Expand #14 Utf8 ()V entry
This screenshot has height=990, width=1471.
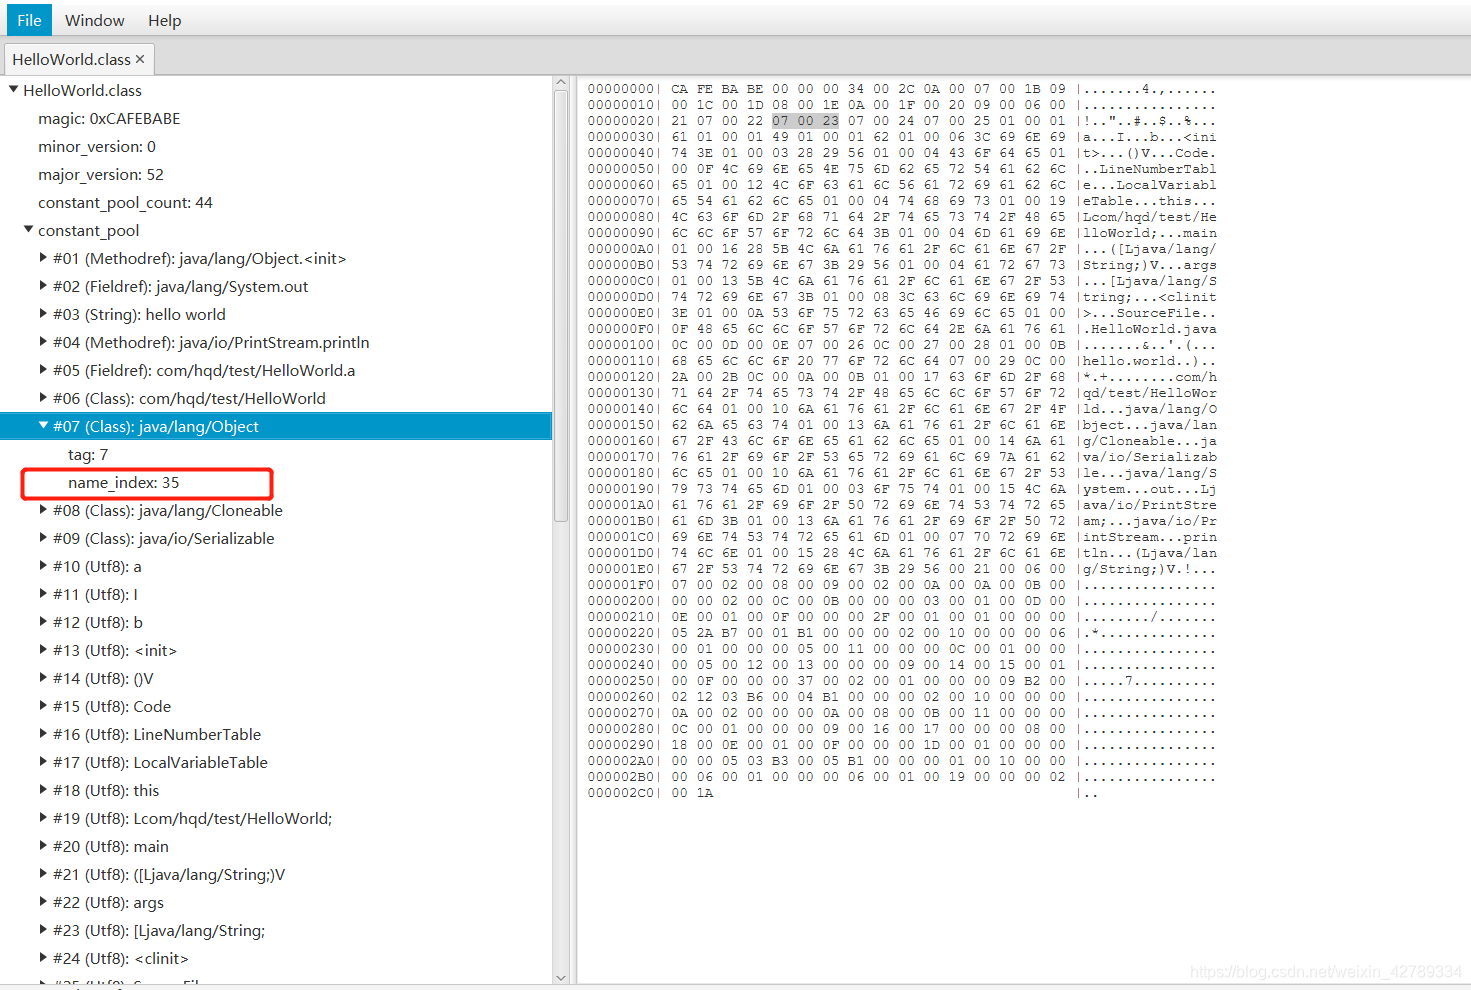coord(44,677)
